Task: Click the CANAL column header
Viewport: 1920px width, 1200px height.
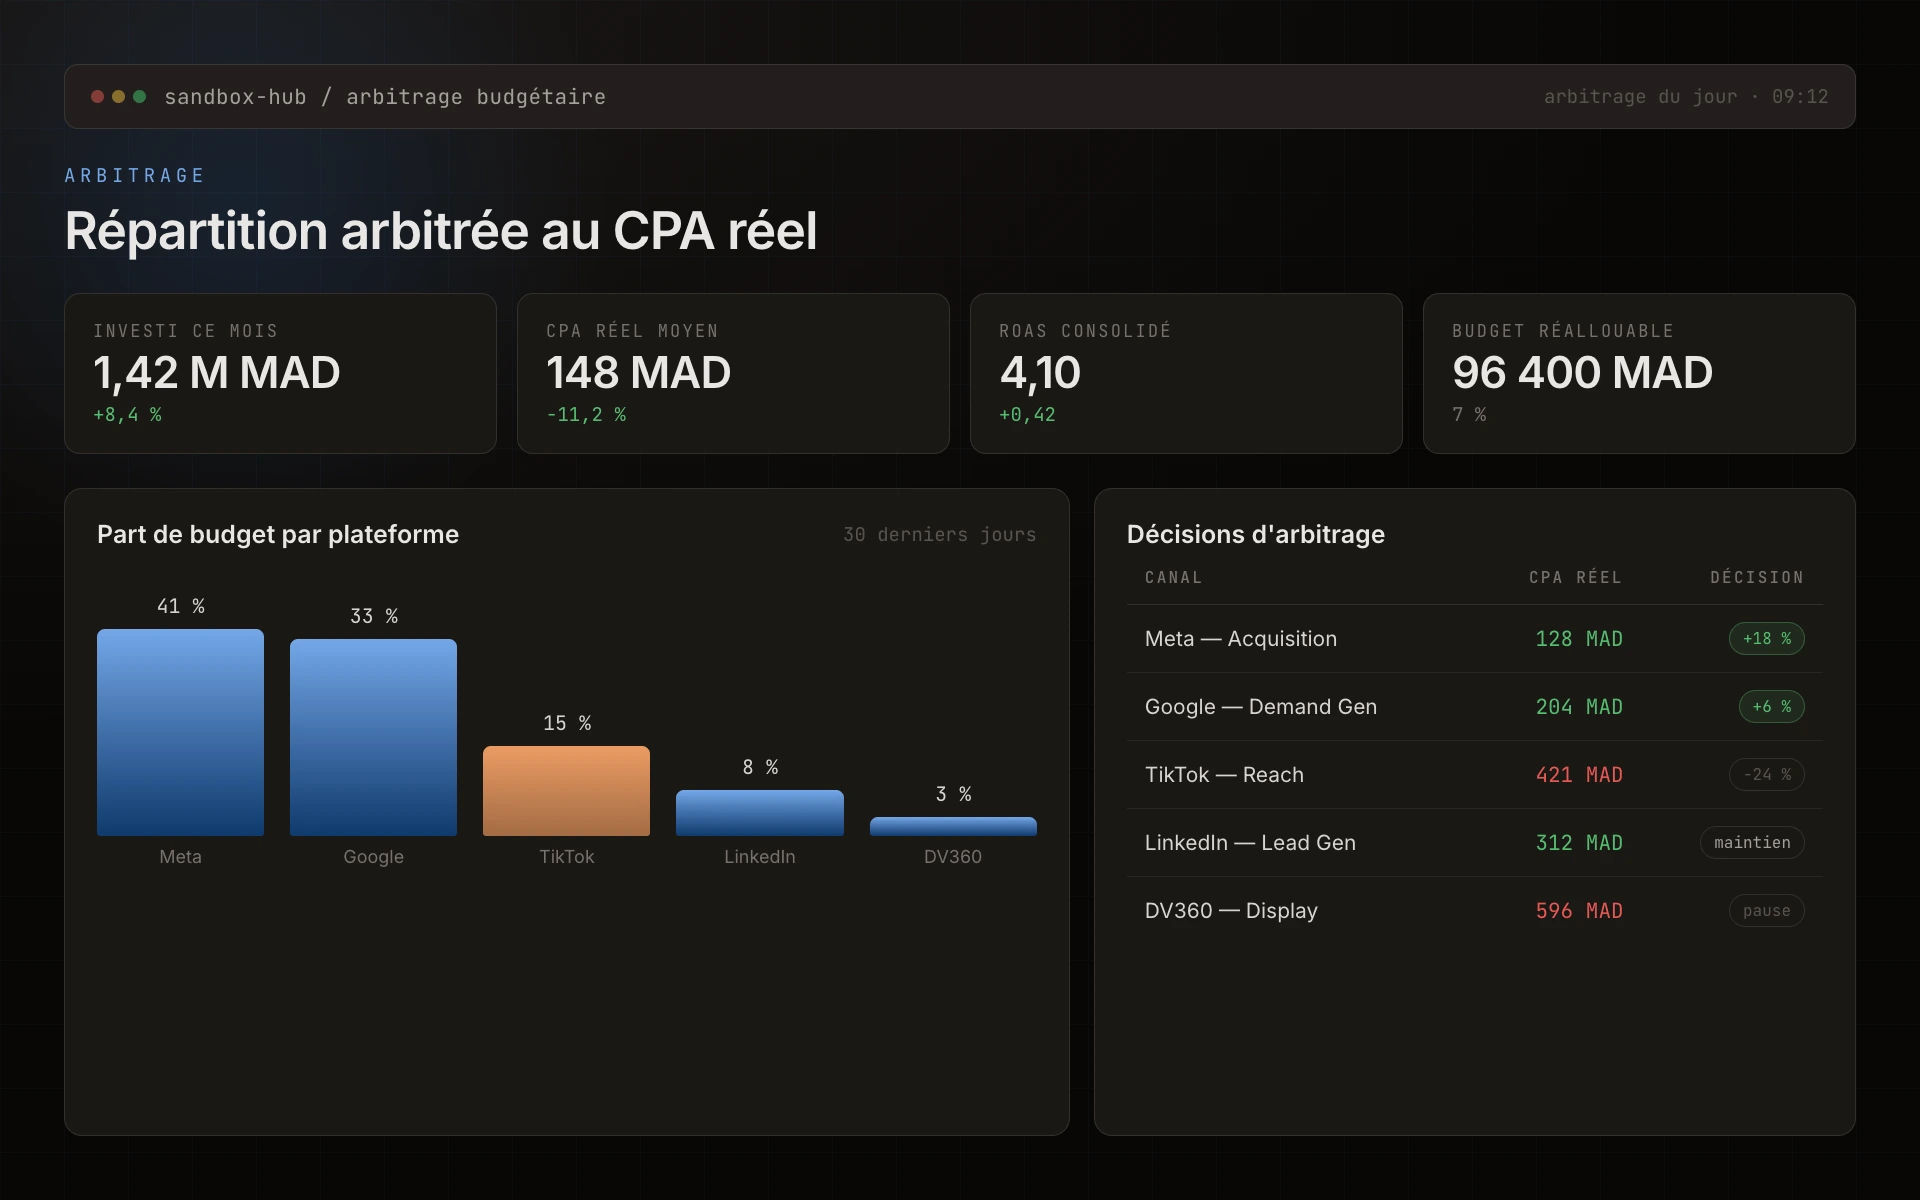Action: click(x=1174, y=578)
